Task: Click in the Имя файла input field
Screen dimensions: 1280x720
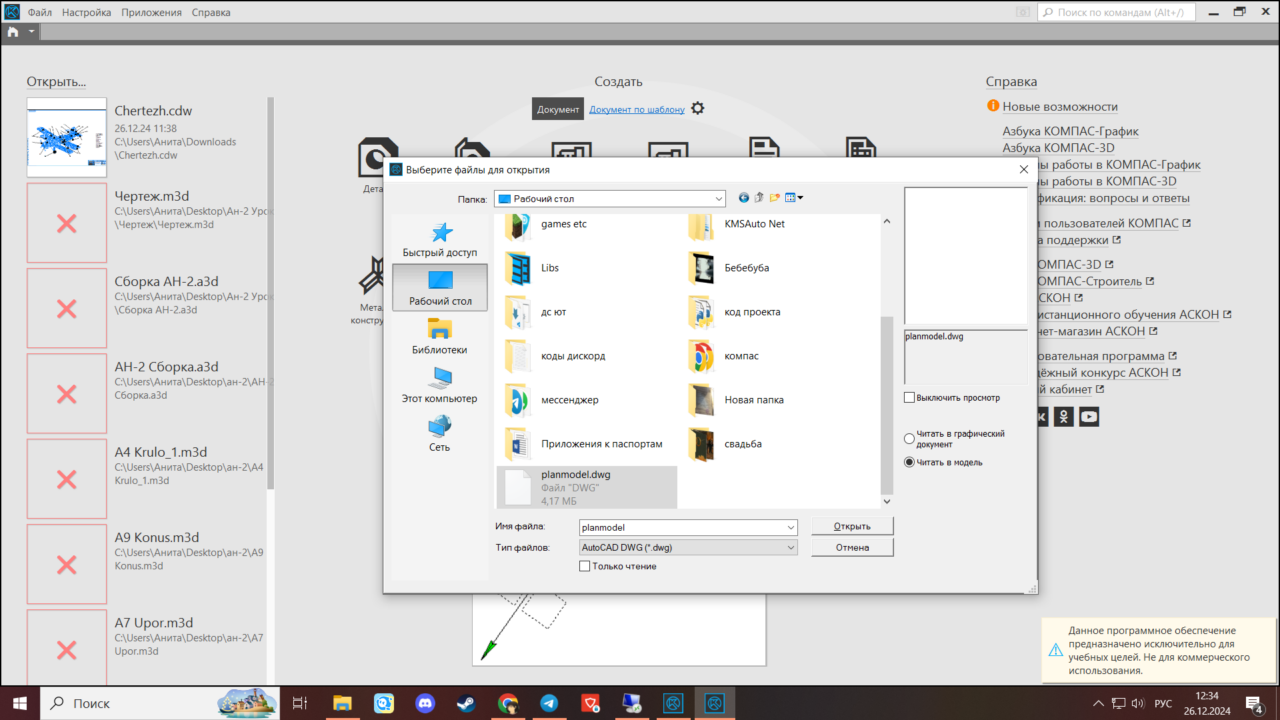Action: pyautogui.click(x=682, y=527)
